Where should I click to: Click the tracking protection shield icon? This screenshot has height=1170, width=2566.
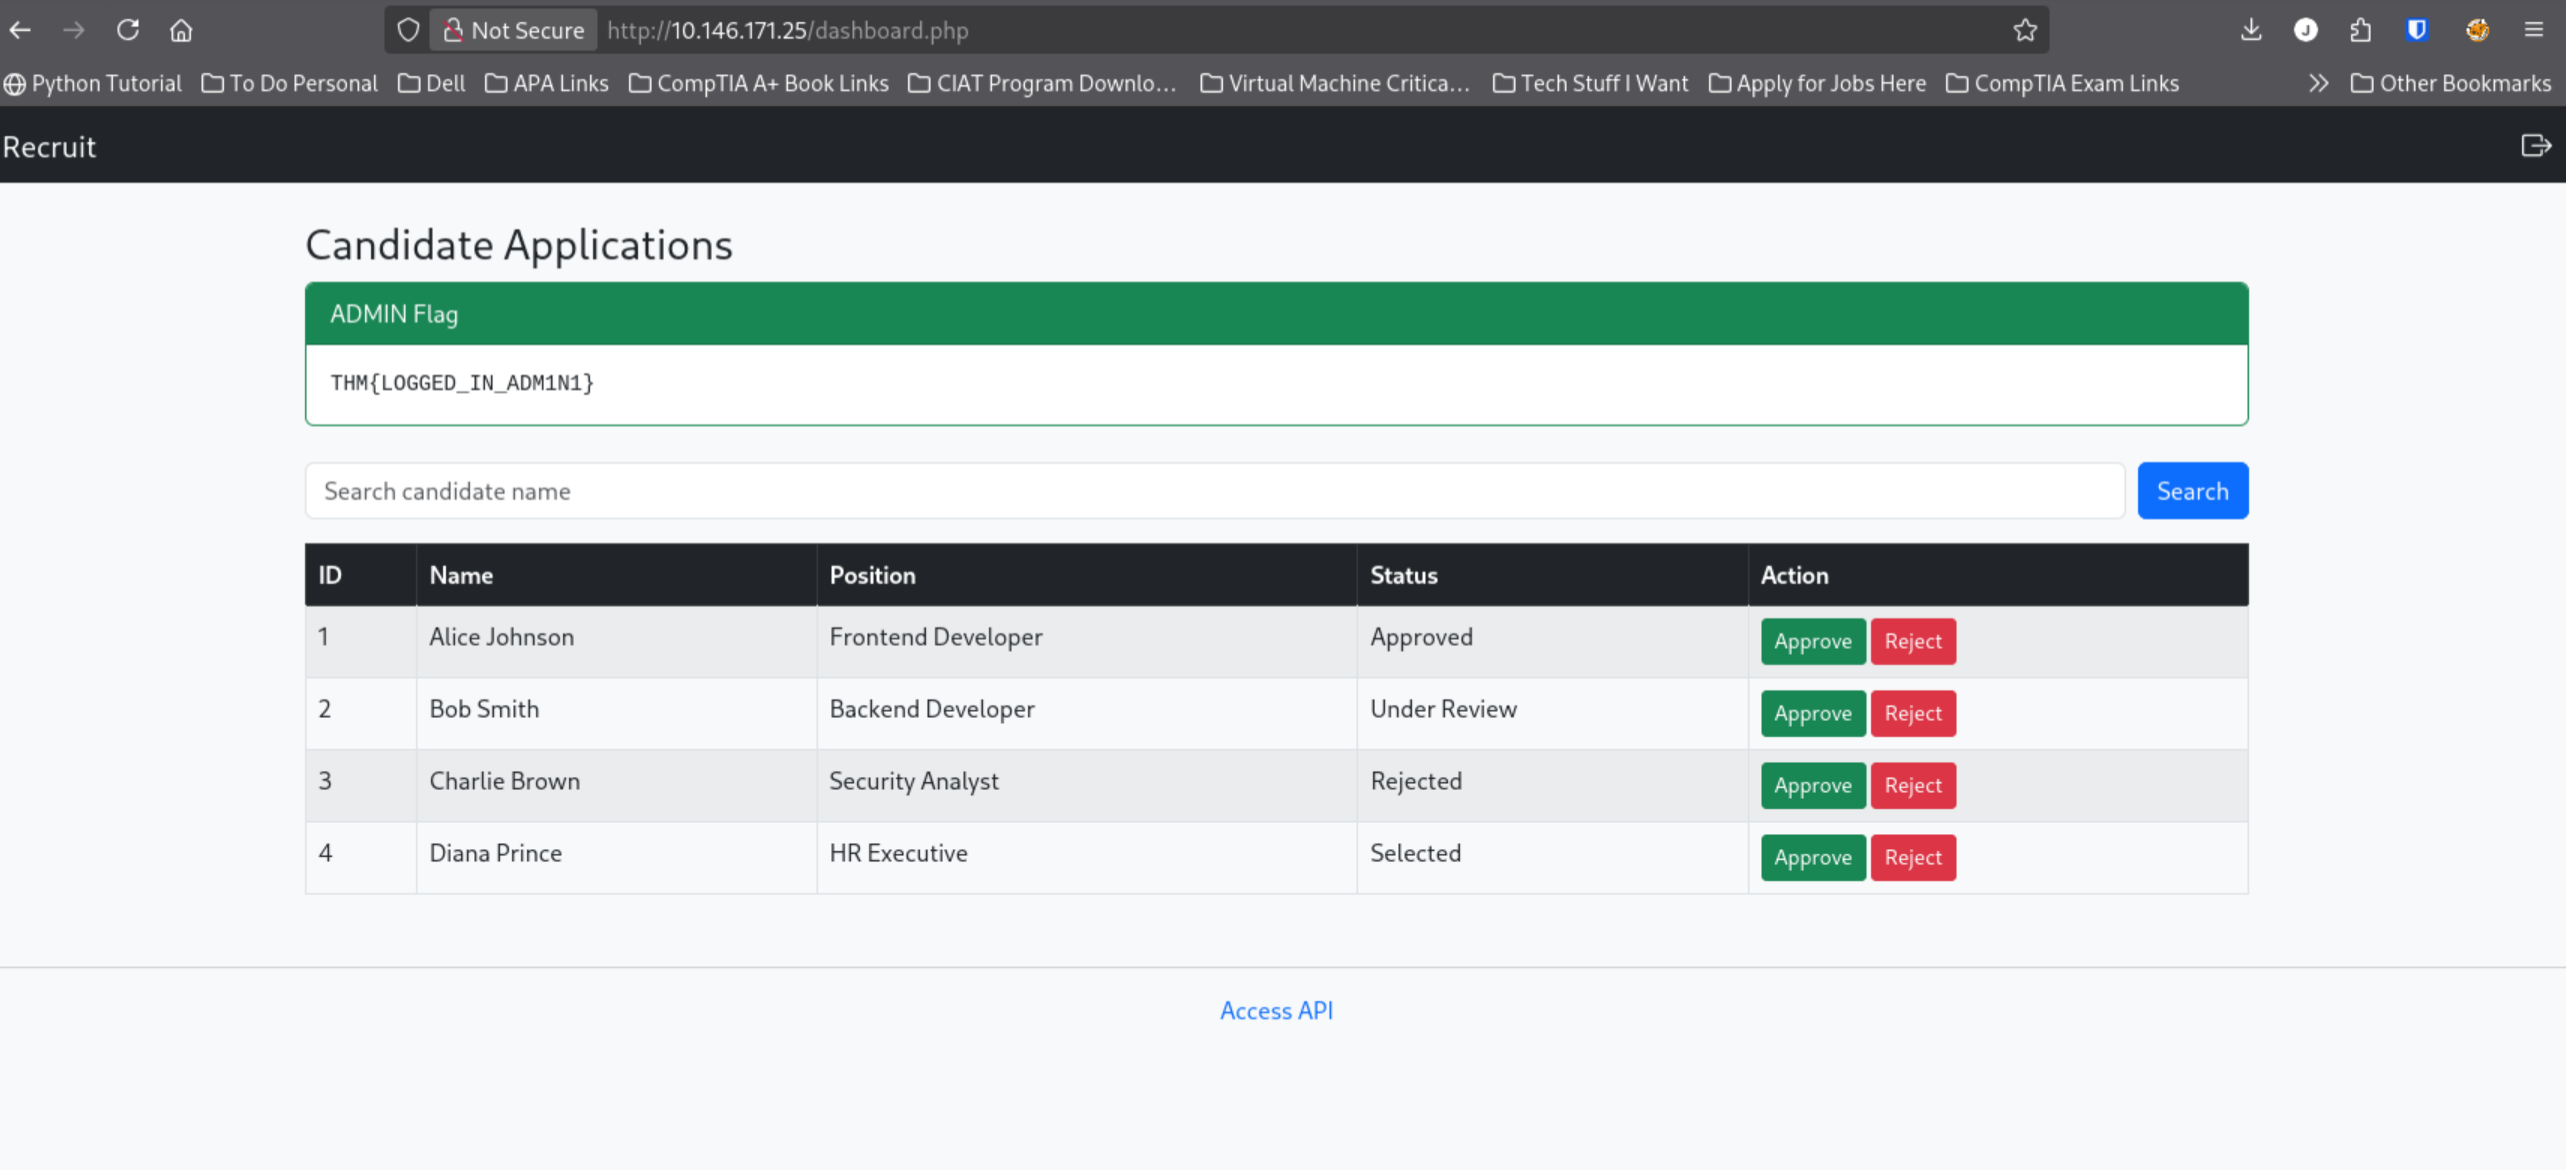point(408,30)
